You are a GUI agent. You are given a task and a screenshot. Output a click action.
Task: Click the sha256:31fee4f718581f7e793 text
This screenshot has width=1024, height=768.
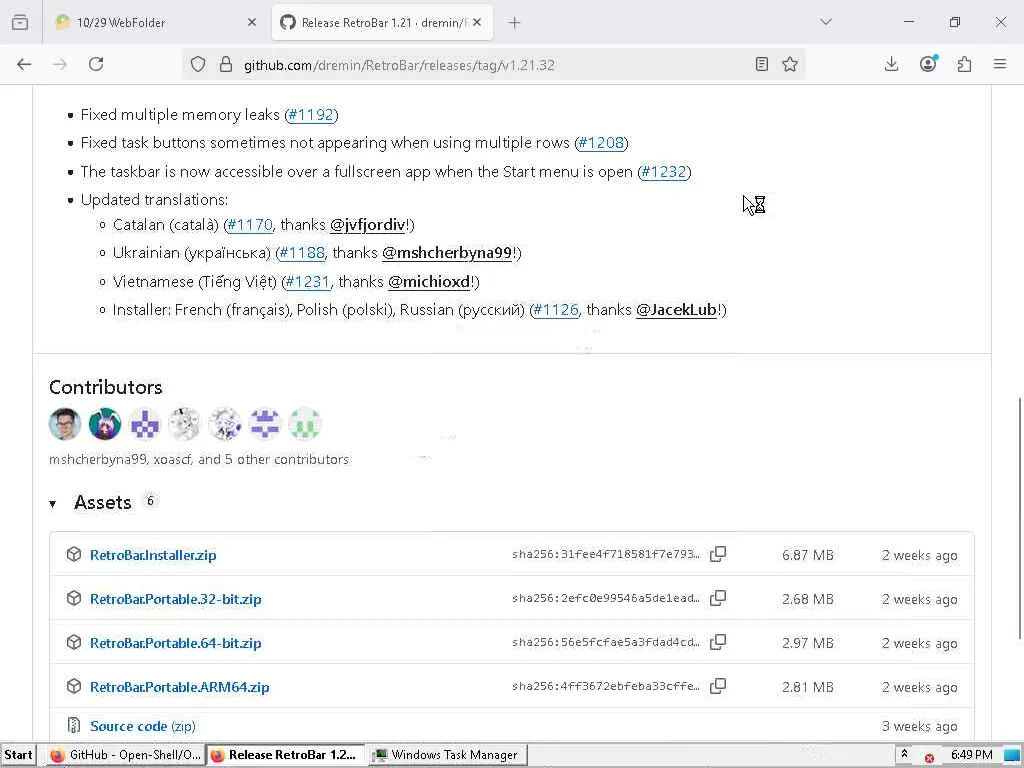click(605, 554)
